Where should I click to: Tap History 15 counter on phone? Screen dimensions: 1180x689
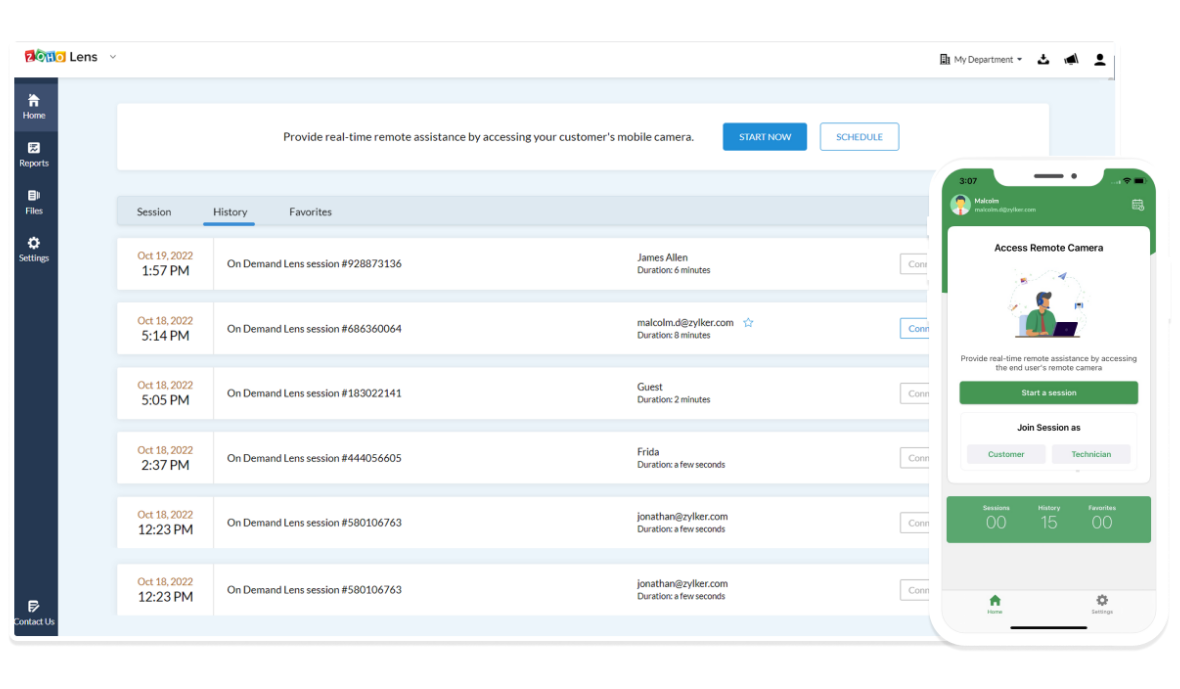coord(1048,518)
